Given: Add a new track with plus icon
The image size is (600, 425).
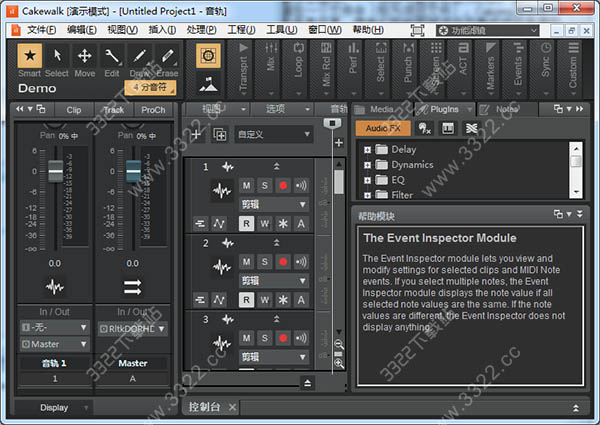Looking at the screenshot, I should (196, 134).
